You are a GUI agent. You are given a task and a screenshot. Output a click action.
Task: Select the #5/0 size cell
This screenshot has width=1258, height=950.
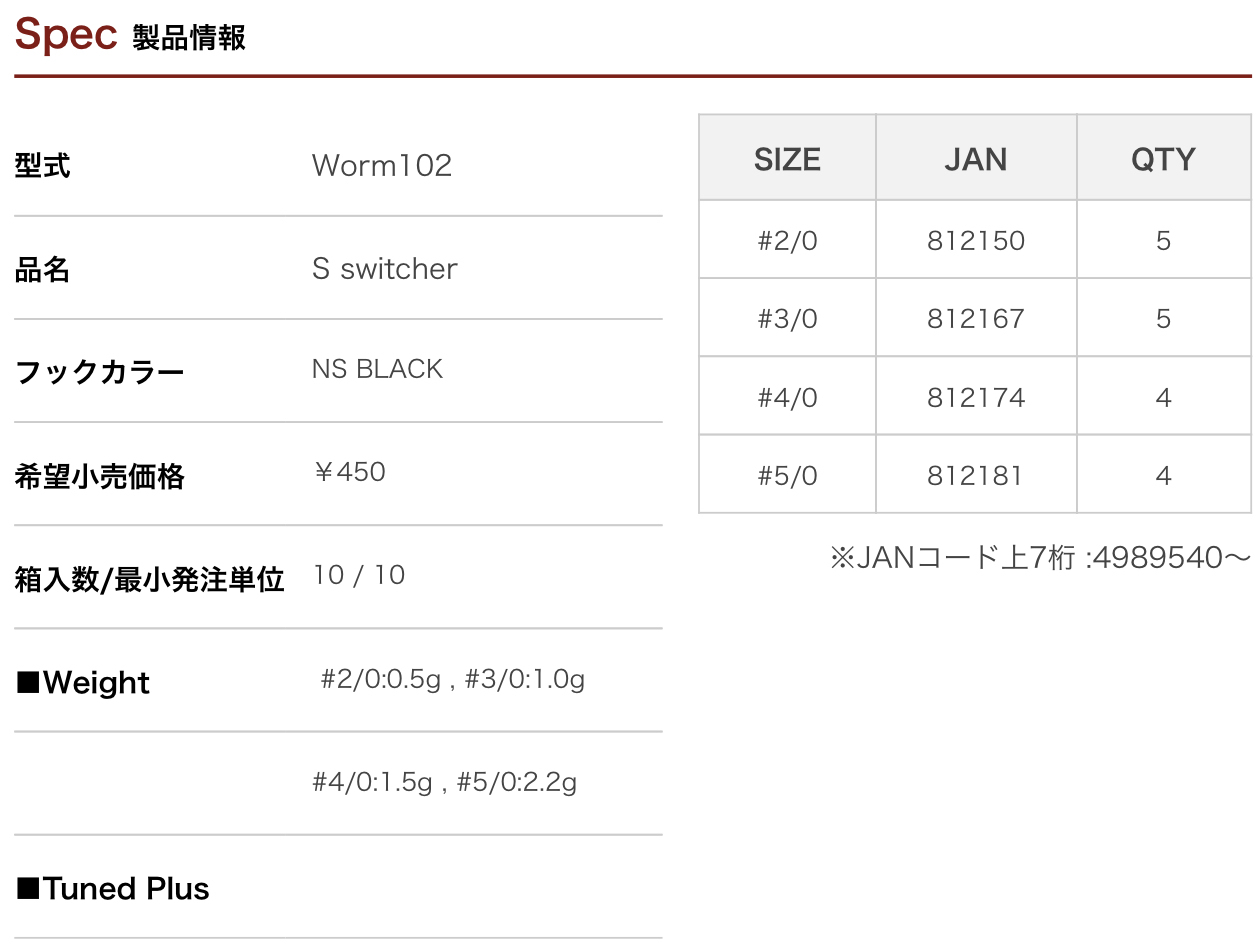787,476
